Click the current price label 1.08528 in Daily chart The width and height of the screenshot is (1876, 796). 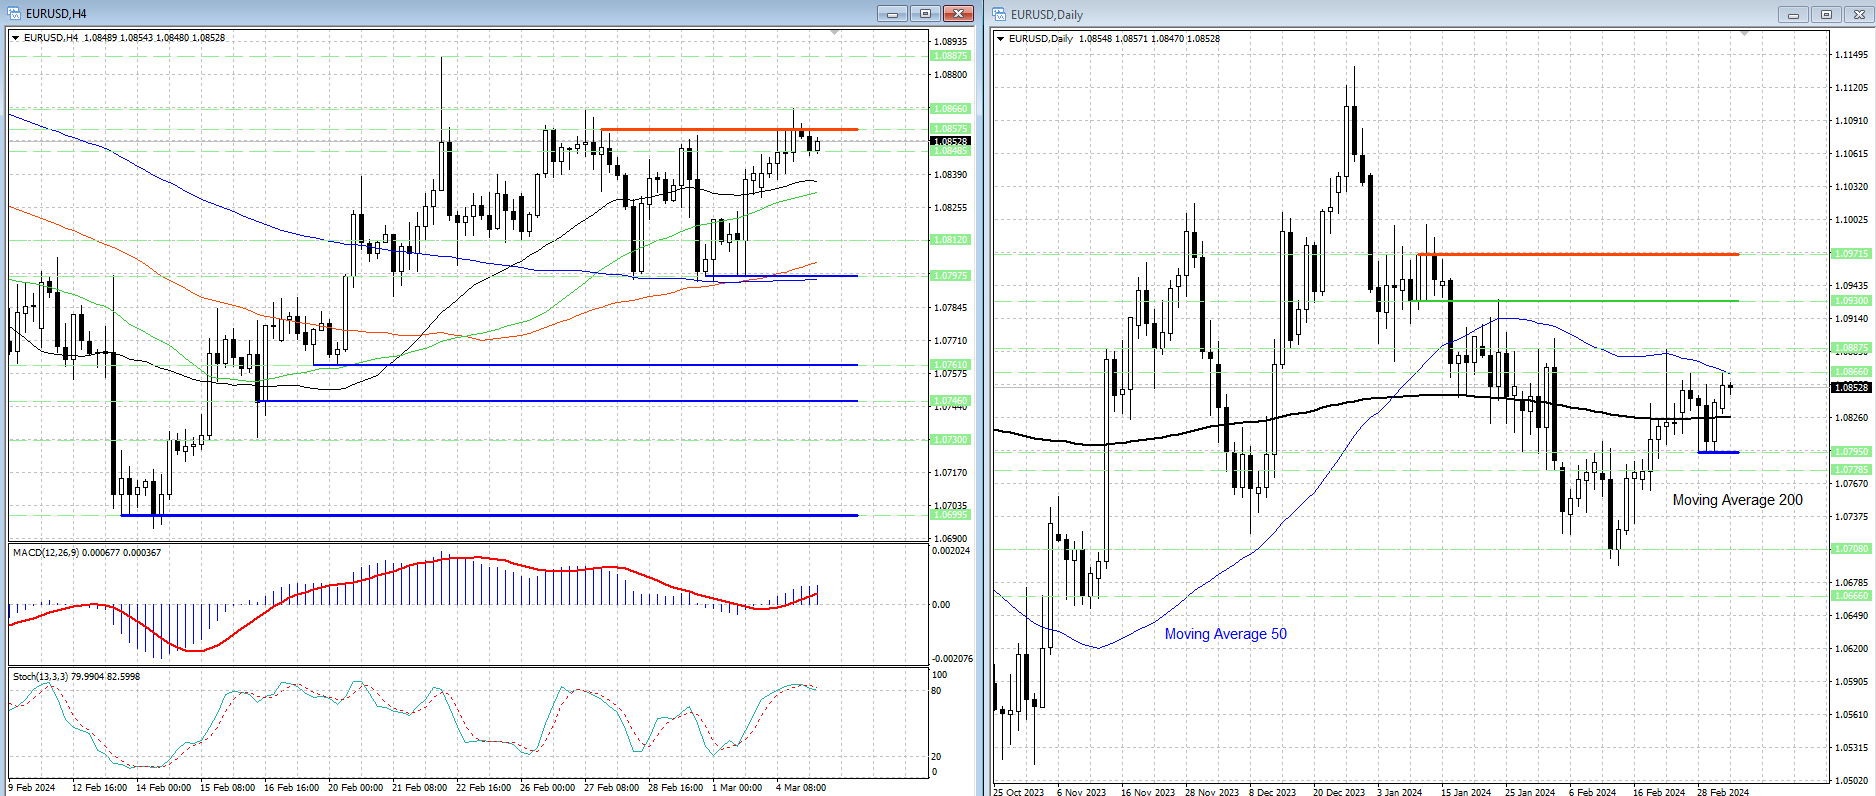click(x=1850, y=387)
